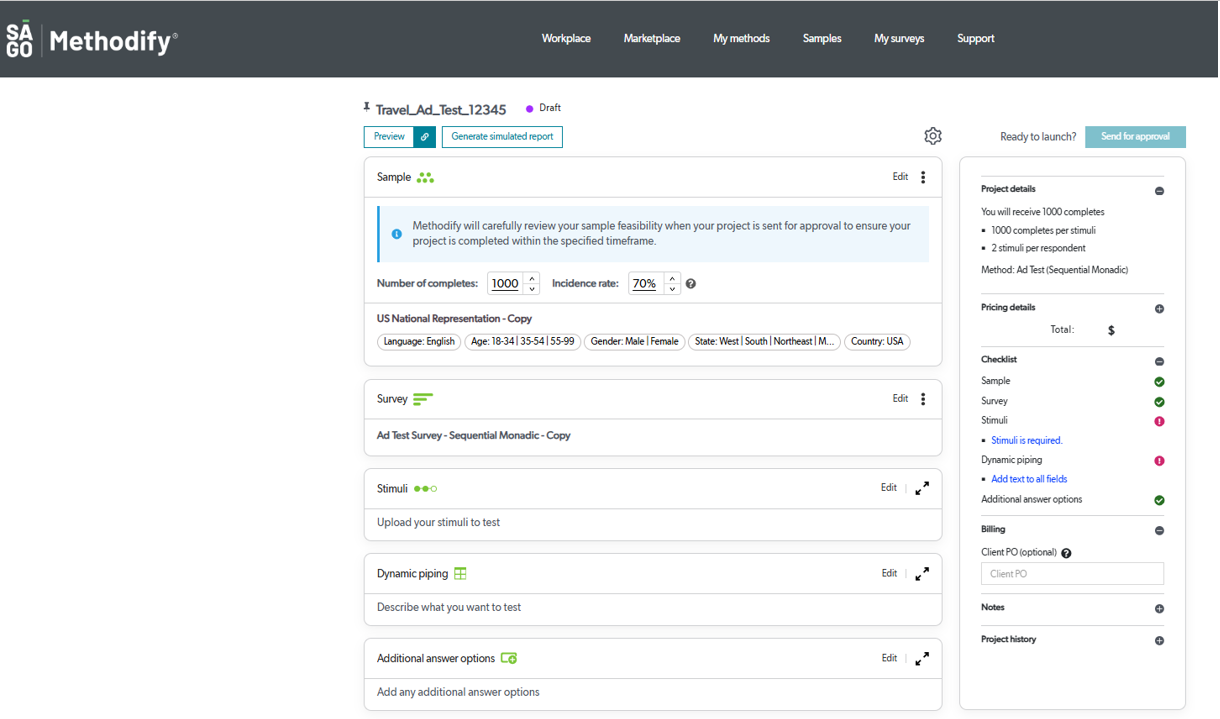Go to My surveys page
This screenshot has height=719, width=1220.
[898, 39]
